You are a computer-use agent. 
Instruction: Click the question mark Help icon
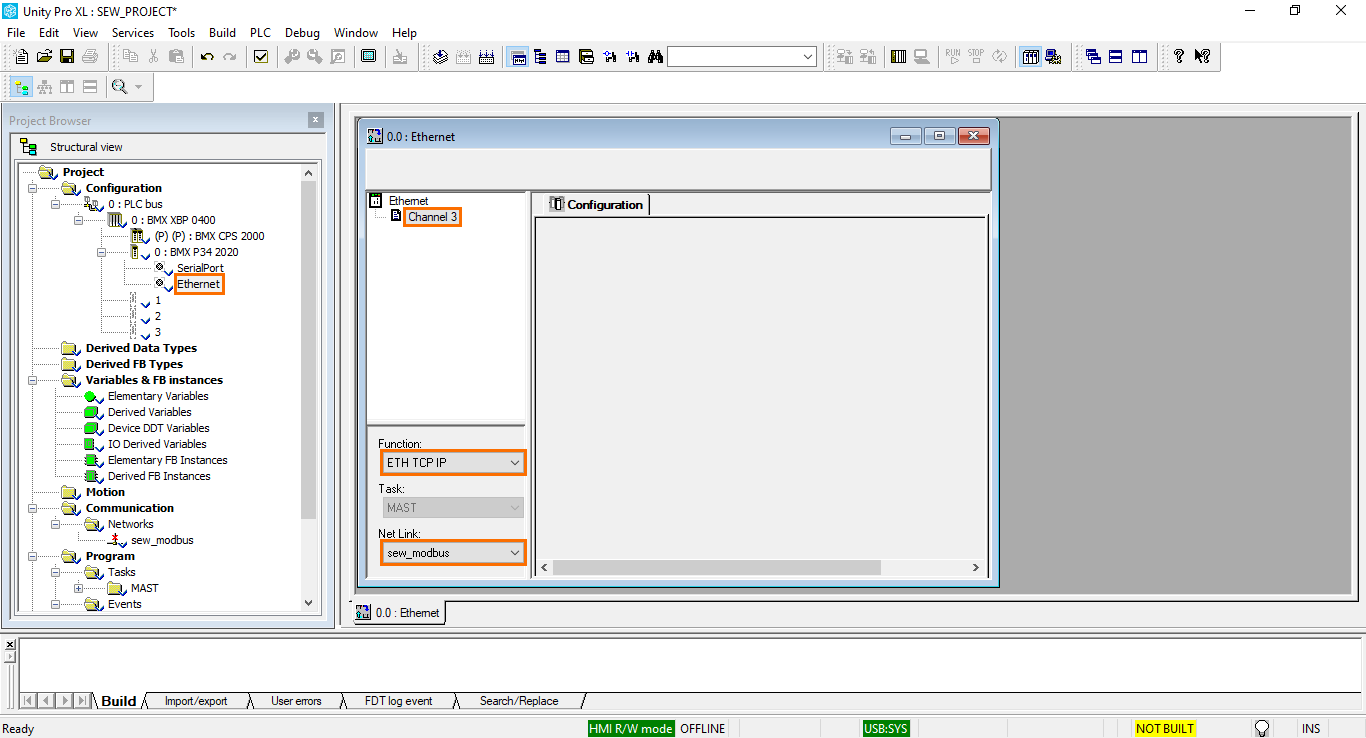coord(1179,57)
